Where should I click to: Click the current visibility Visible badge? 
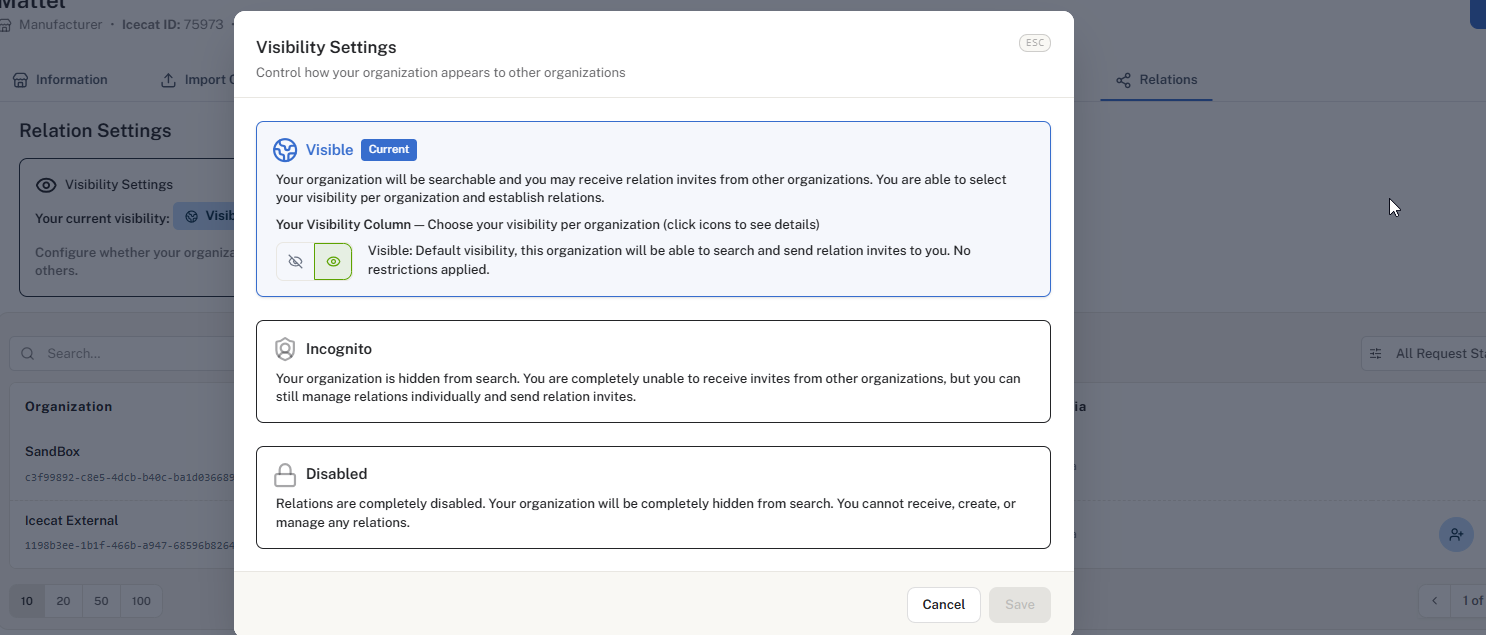[206, 216]
